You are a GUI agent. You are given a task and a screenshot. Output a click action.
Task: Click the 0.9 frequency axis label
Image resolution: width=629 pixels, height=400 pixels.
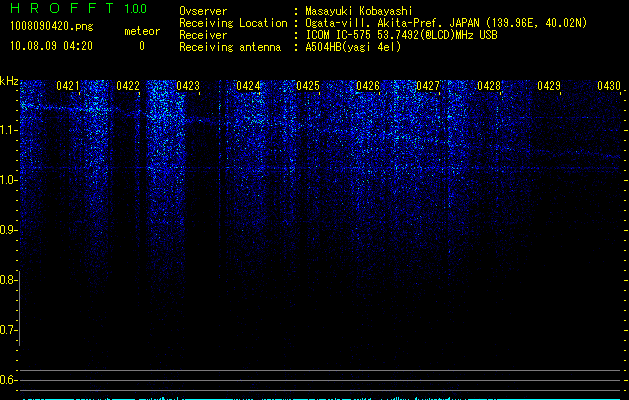coord(7,230)
